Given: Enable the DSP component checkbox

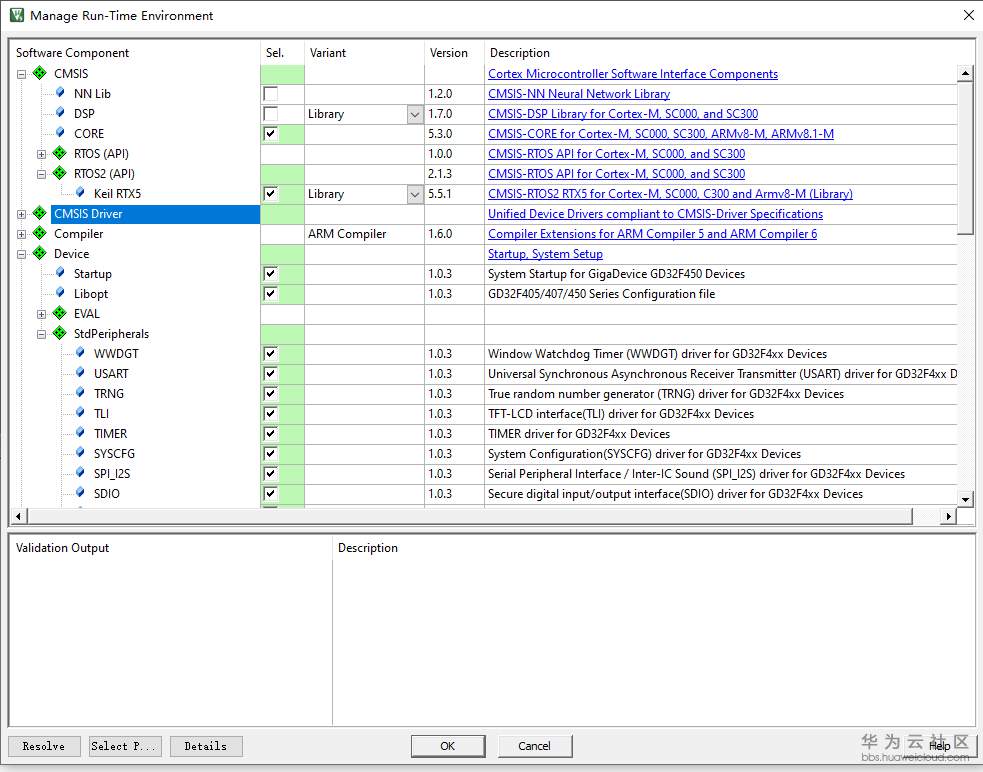Looking at the screenshot, I should coord(270,114).
